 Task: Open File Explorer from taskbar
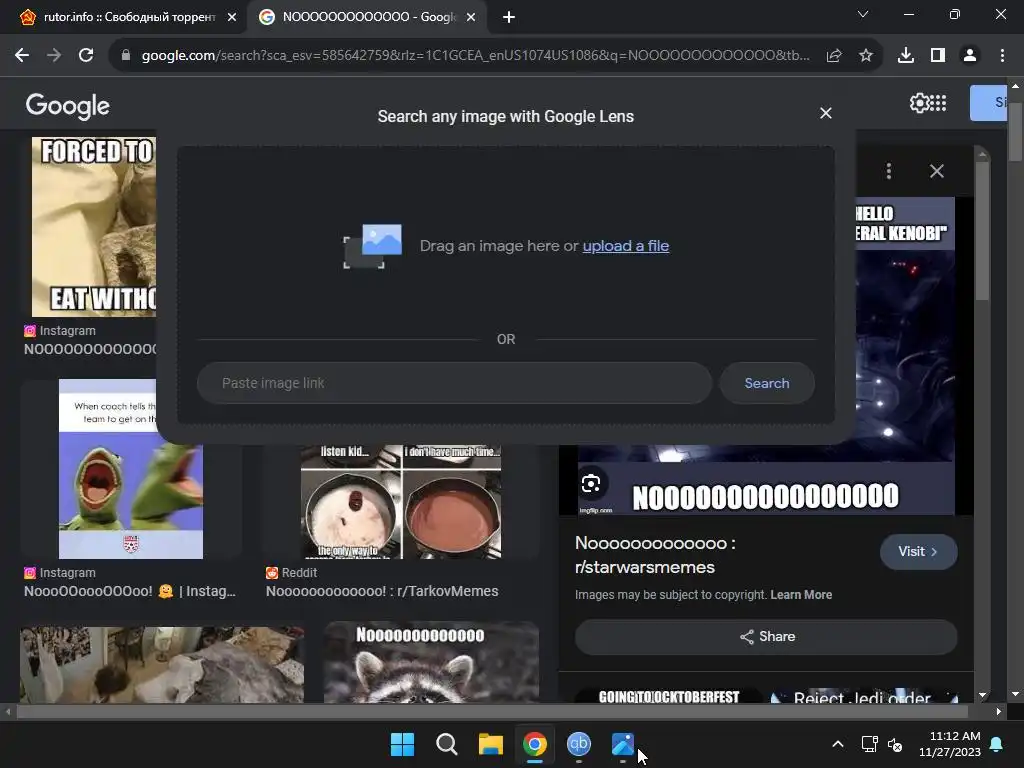coord(491,744)
